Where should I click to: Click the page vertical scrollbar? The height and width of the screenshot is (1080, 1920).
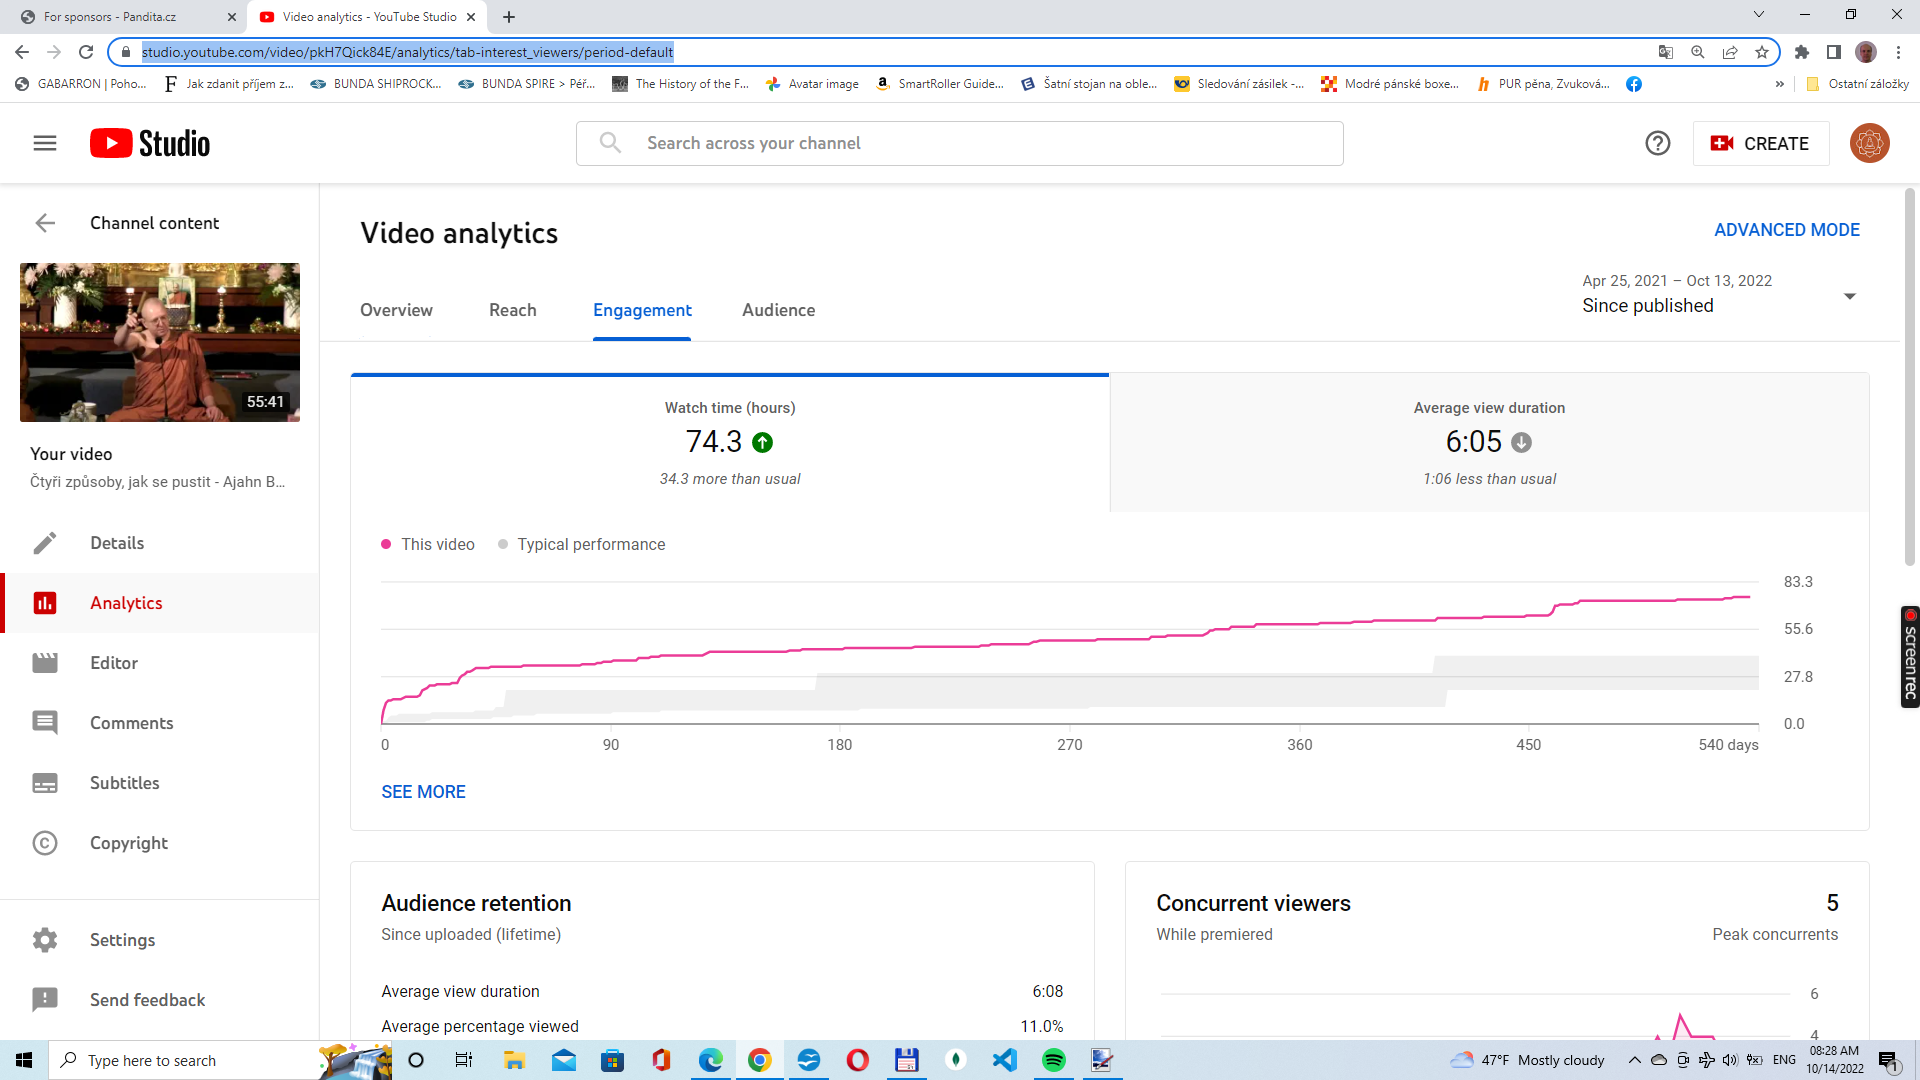(x=1911, y=376)
